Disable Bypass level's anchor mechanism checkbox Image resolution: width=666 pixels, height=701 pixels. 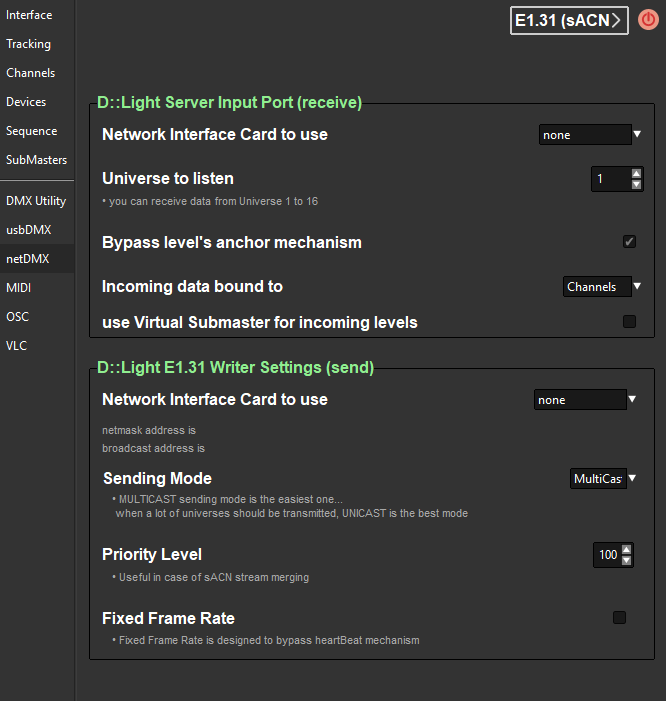629,242
